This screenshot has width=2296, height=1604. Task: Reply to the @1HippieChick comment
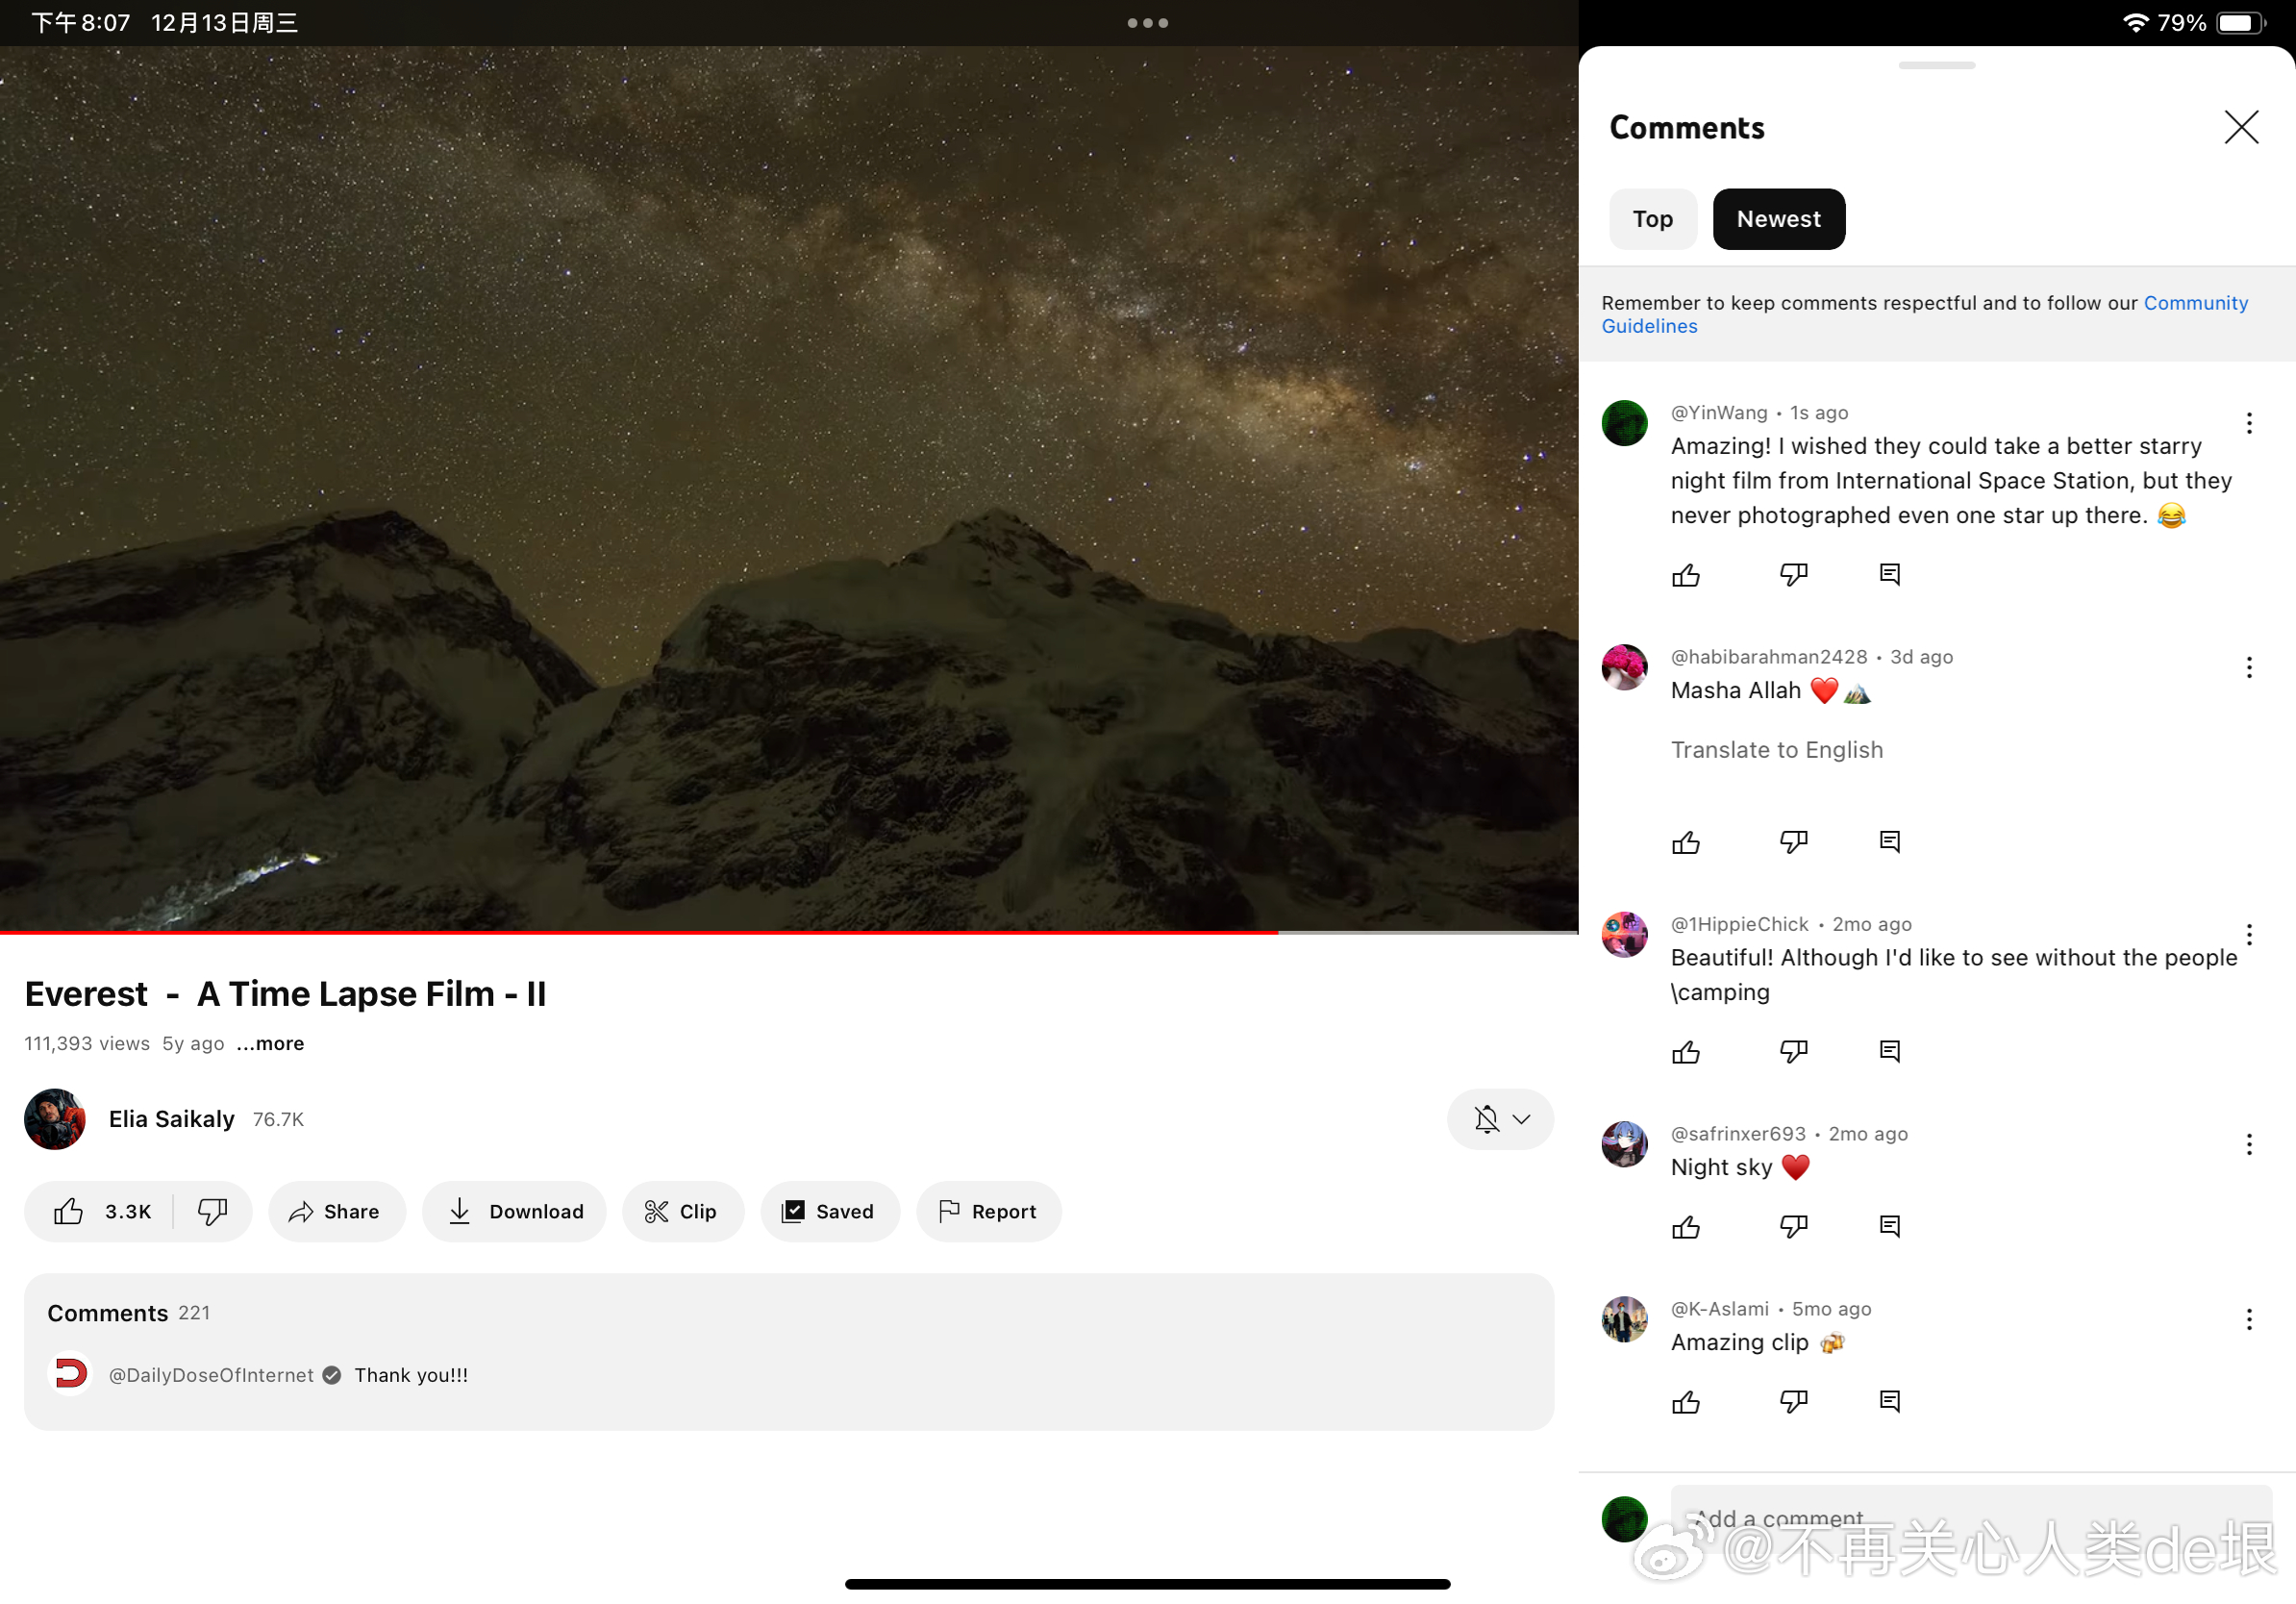click(1889, 1051)
